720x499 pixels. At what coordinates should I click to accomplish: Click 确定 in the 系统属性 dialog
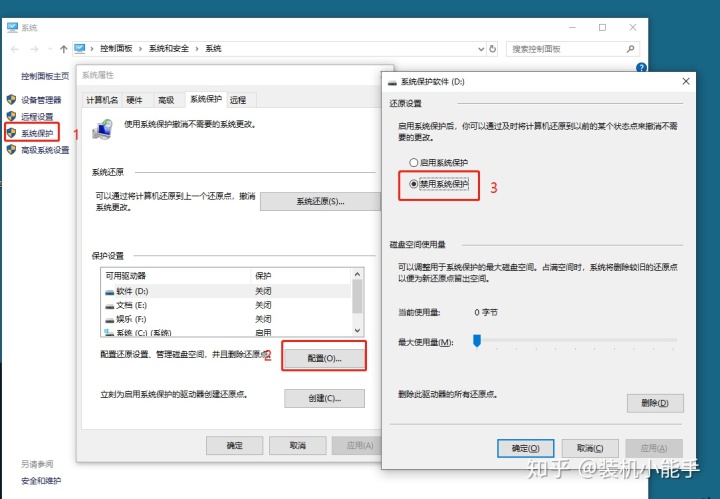coord(235,445)
